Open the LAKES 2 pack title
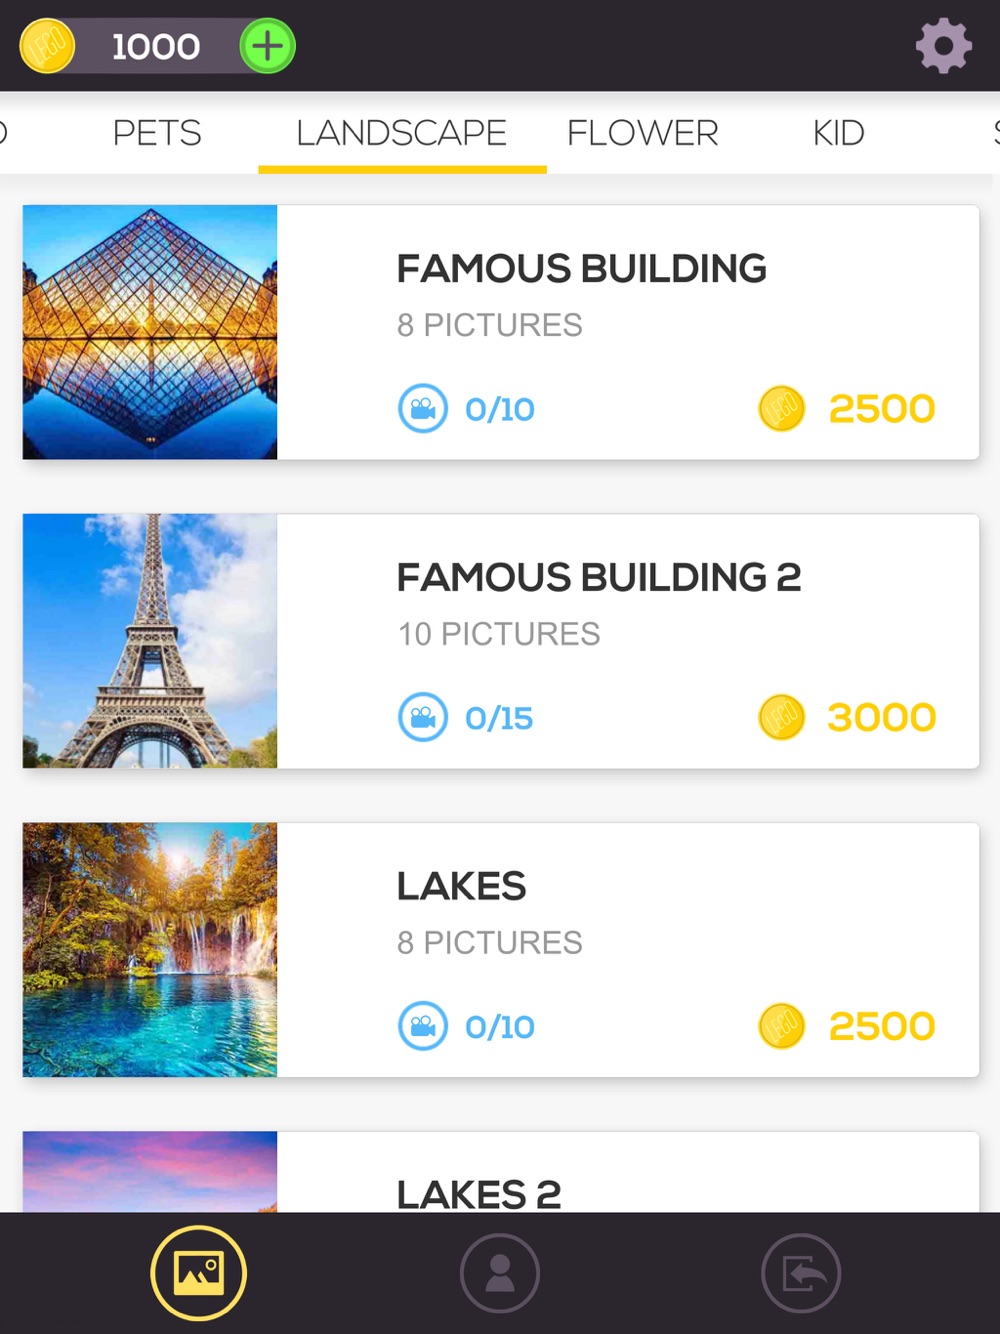 [479, 1194]
